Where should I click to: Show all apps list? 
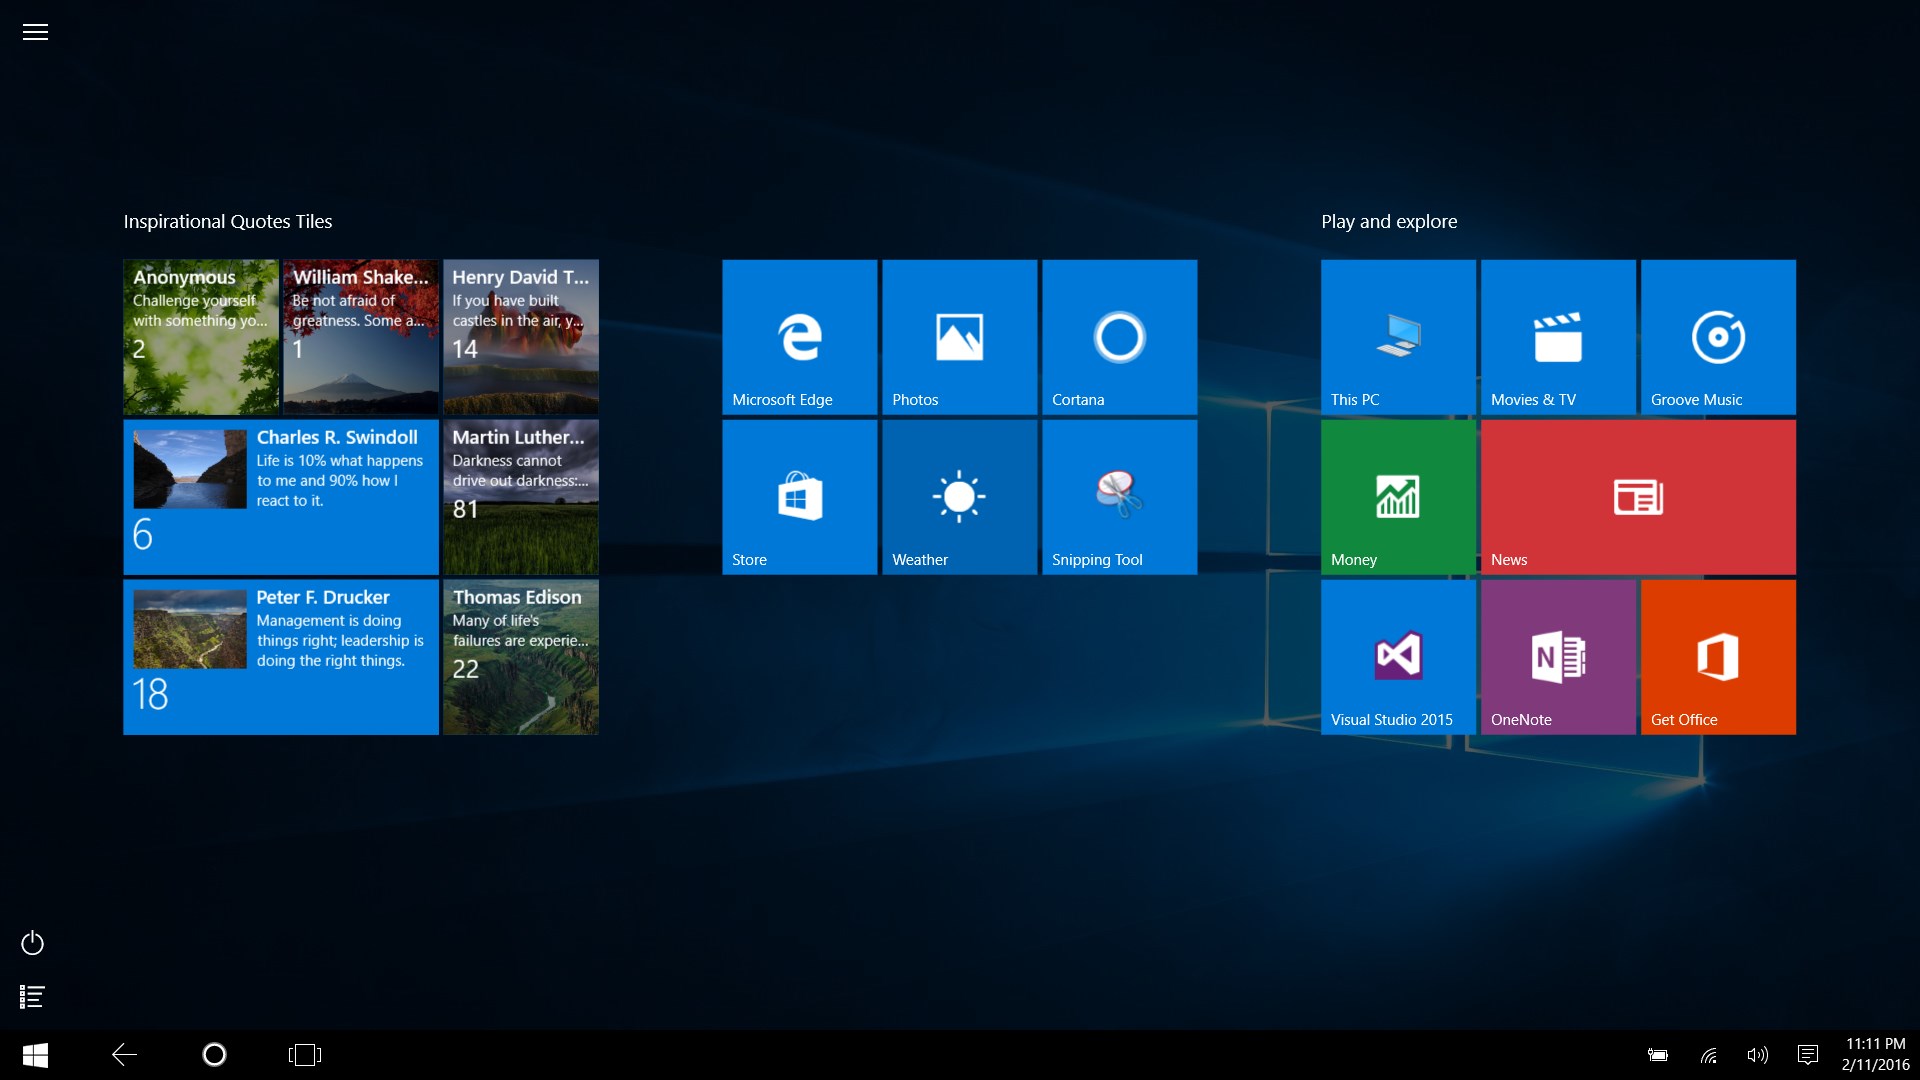pos(31,996)
